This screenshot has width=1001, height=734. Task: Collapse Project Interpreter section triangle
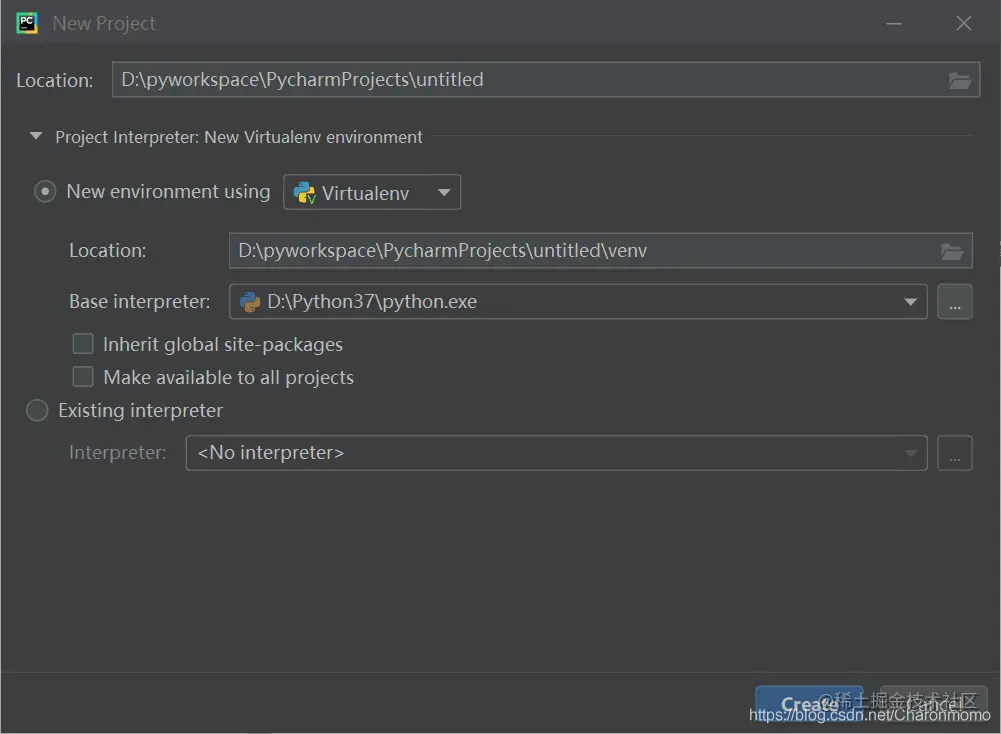coord(36,136)
